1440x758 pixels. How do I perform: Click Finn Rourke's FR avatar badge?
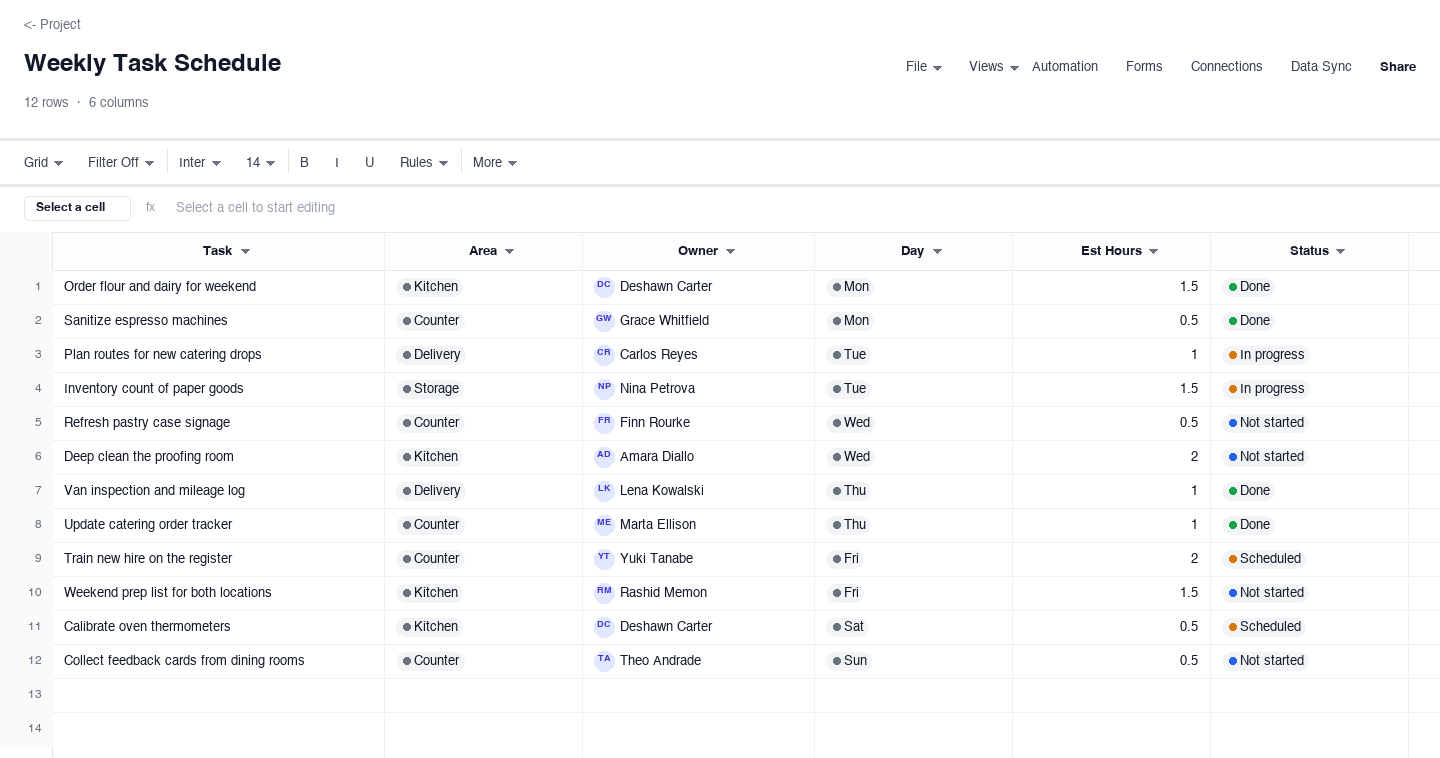[604, 422]
